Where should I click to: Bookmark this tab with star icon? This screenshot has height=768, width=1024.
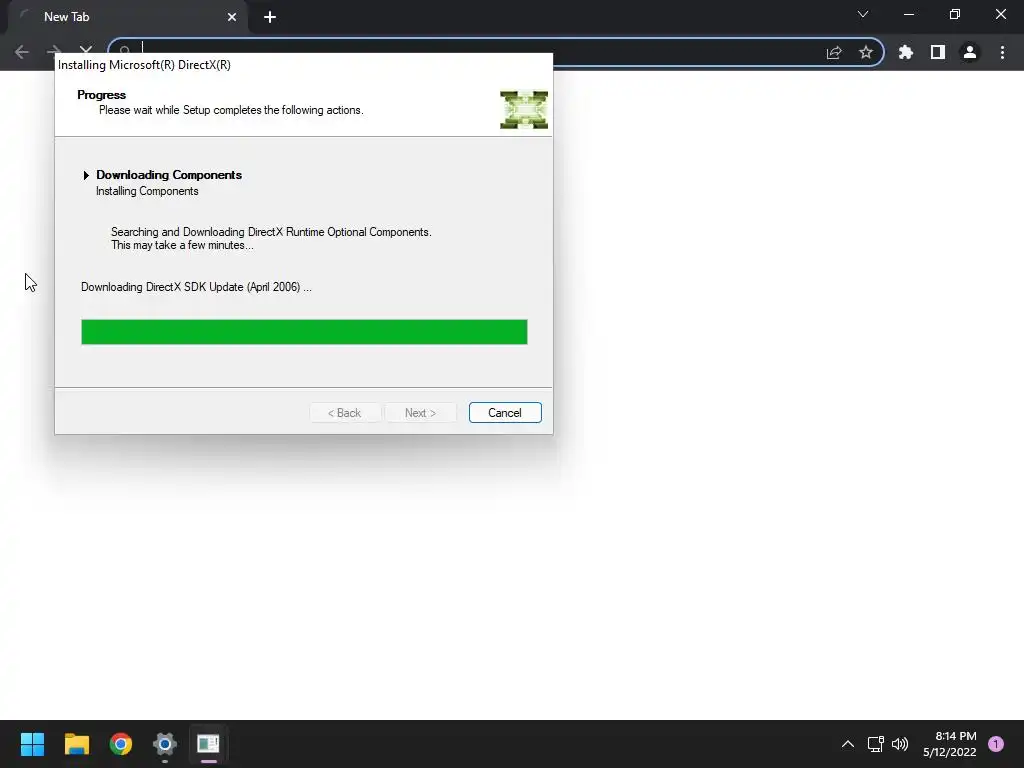(866, 52)
